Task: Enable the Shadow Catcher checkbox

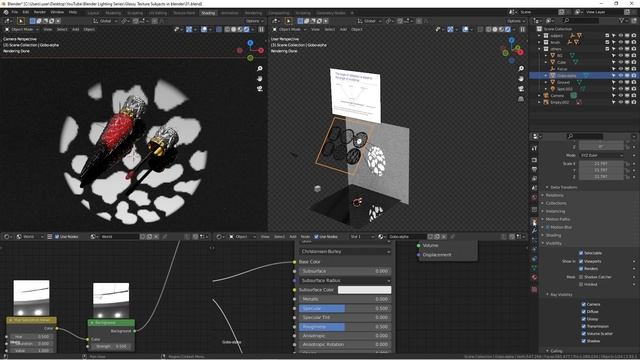Action: pyautogui.click(x=581, y=277)
